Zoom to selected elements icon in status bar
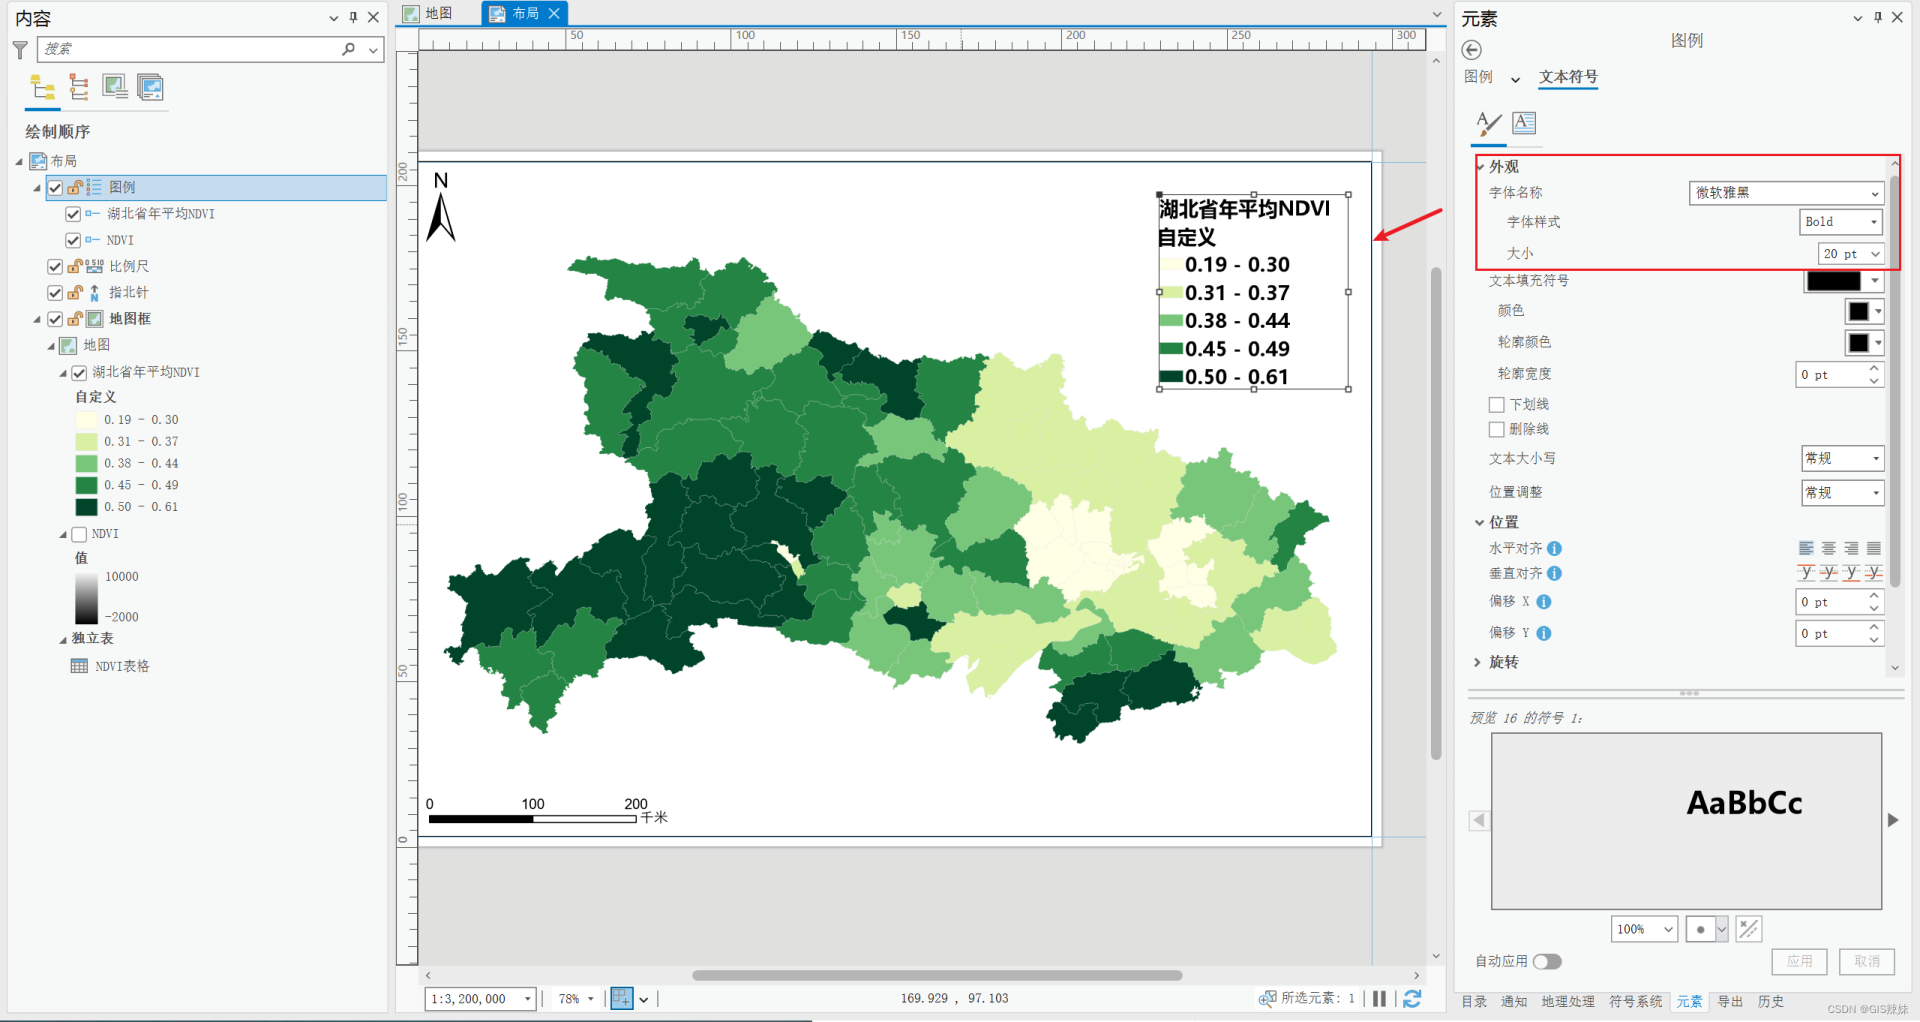1920x1022 pixels. point(1267,998)
